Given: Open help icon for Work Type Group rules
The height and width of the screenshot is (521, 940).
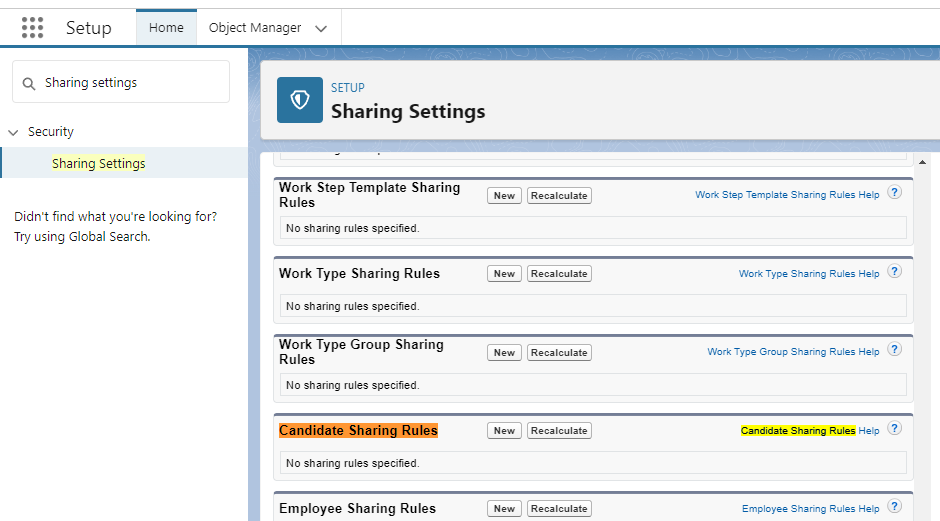Looking at the screenshot, I should [x=895, y=349].
